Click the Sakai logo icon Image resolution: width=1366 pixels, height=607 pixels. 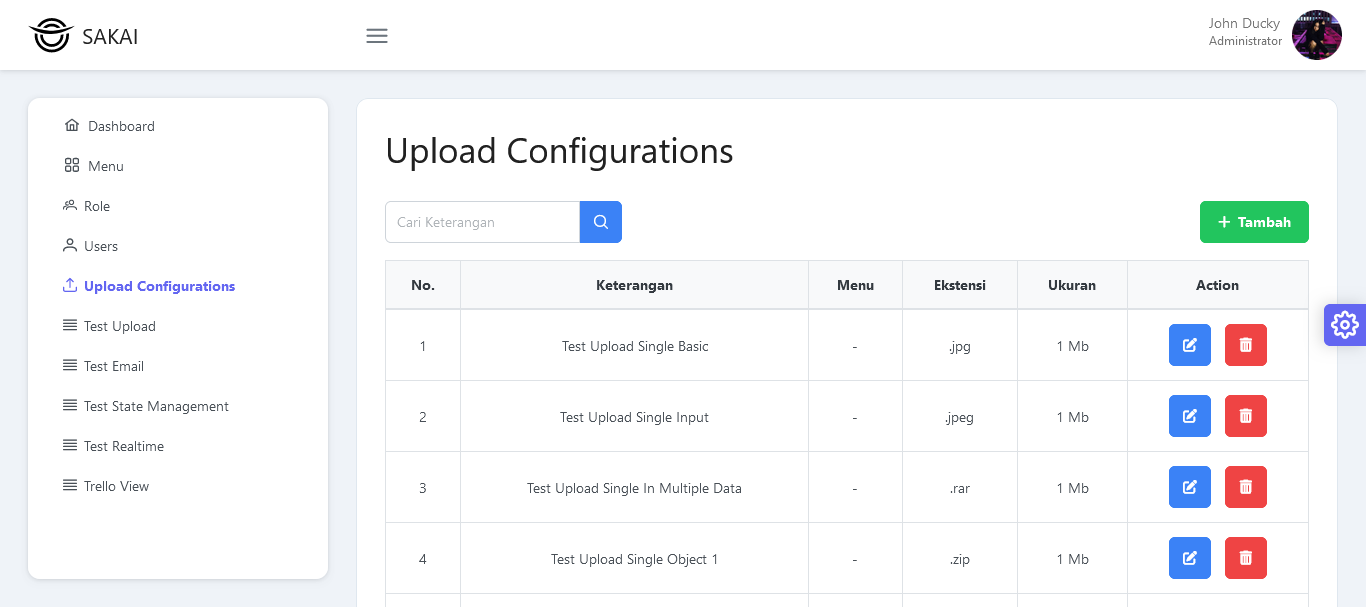(51, 36)
